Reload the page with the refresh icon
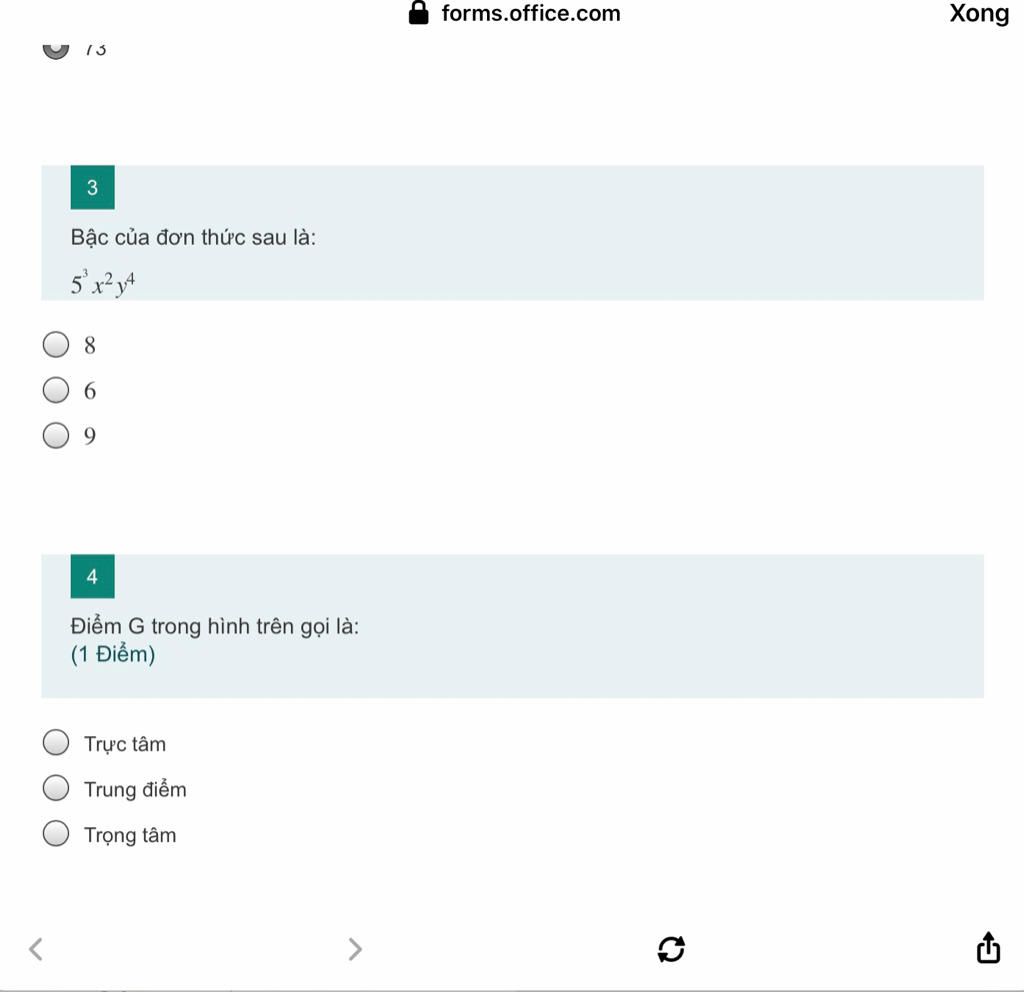Screen dimensions: 1024x992 point(671,948)
